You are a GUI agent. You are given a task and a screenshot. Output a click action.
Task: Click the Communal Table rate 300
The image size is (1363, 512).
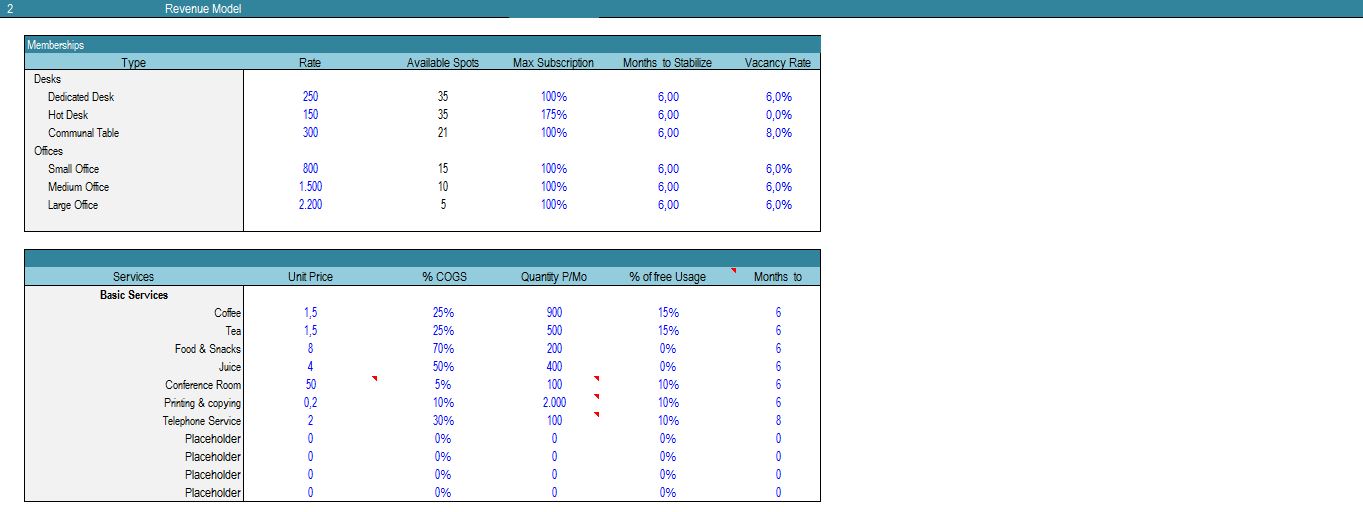310,133
